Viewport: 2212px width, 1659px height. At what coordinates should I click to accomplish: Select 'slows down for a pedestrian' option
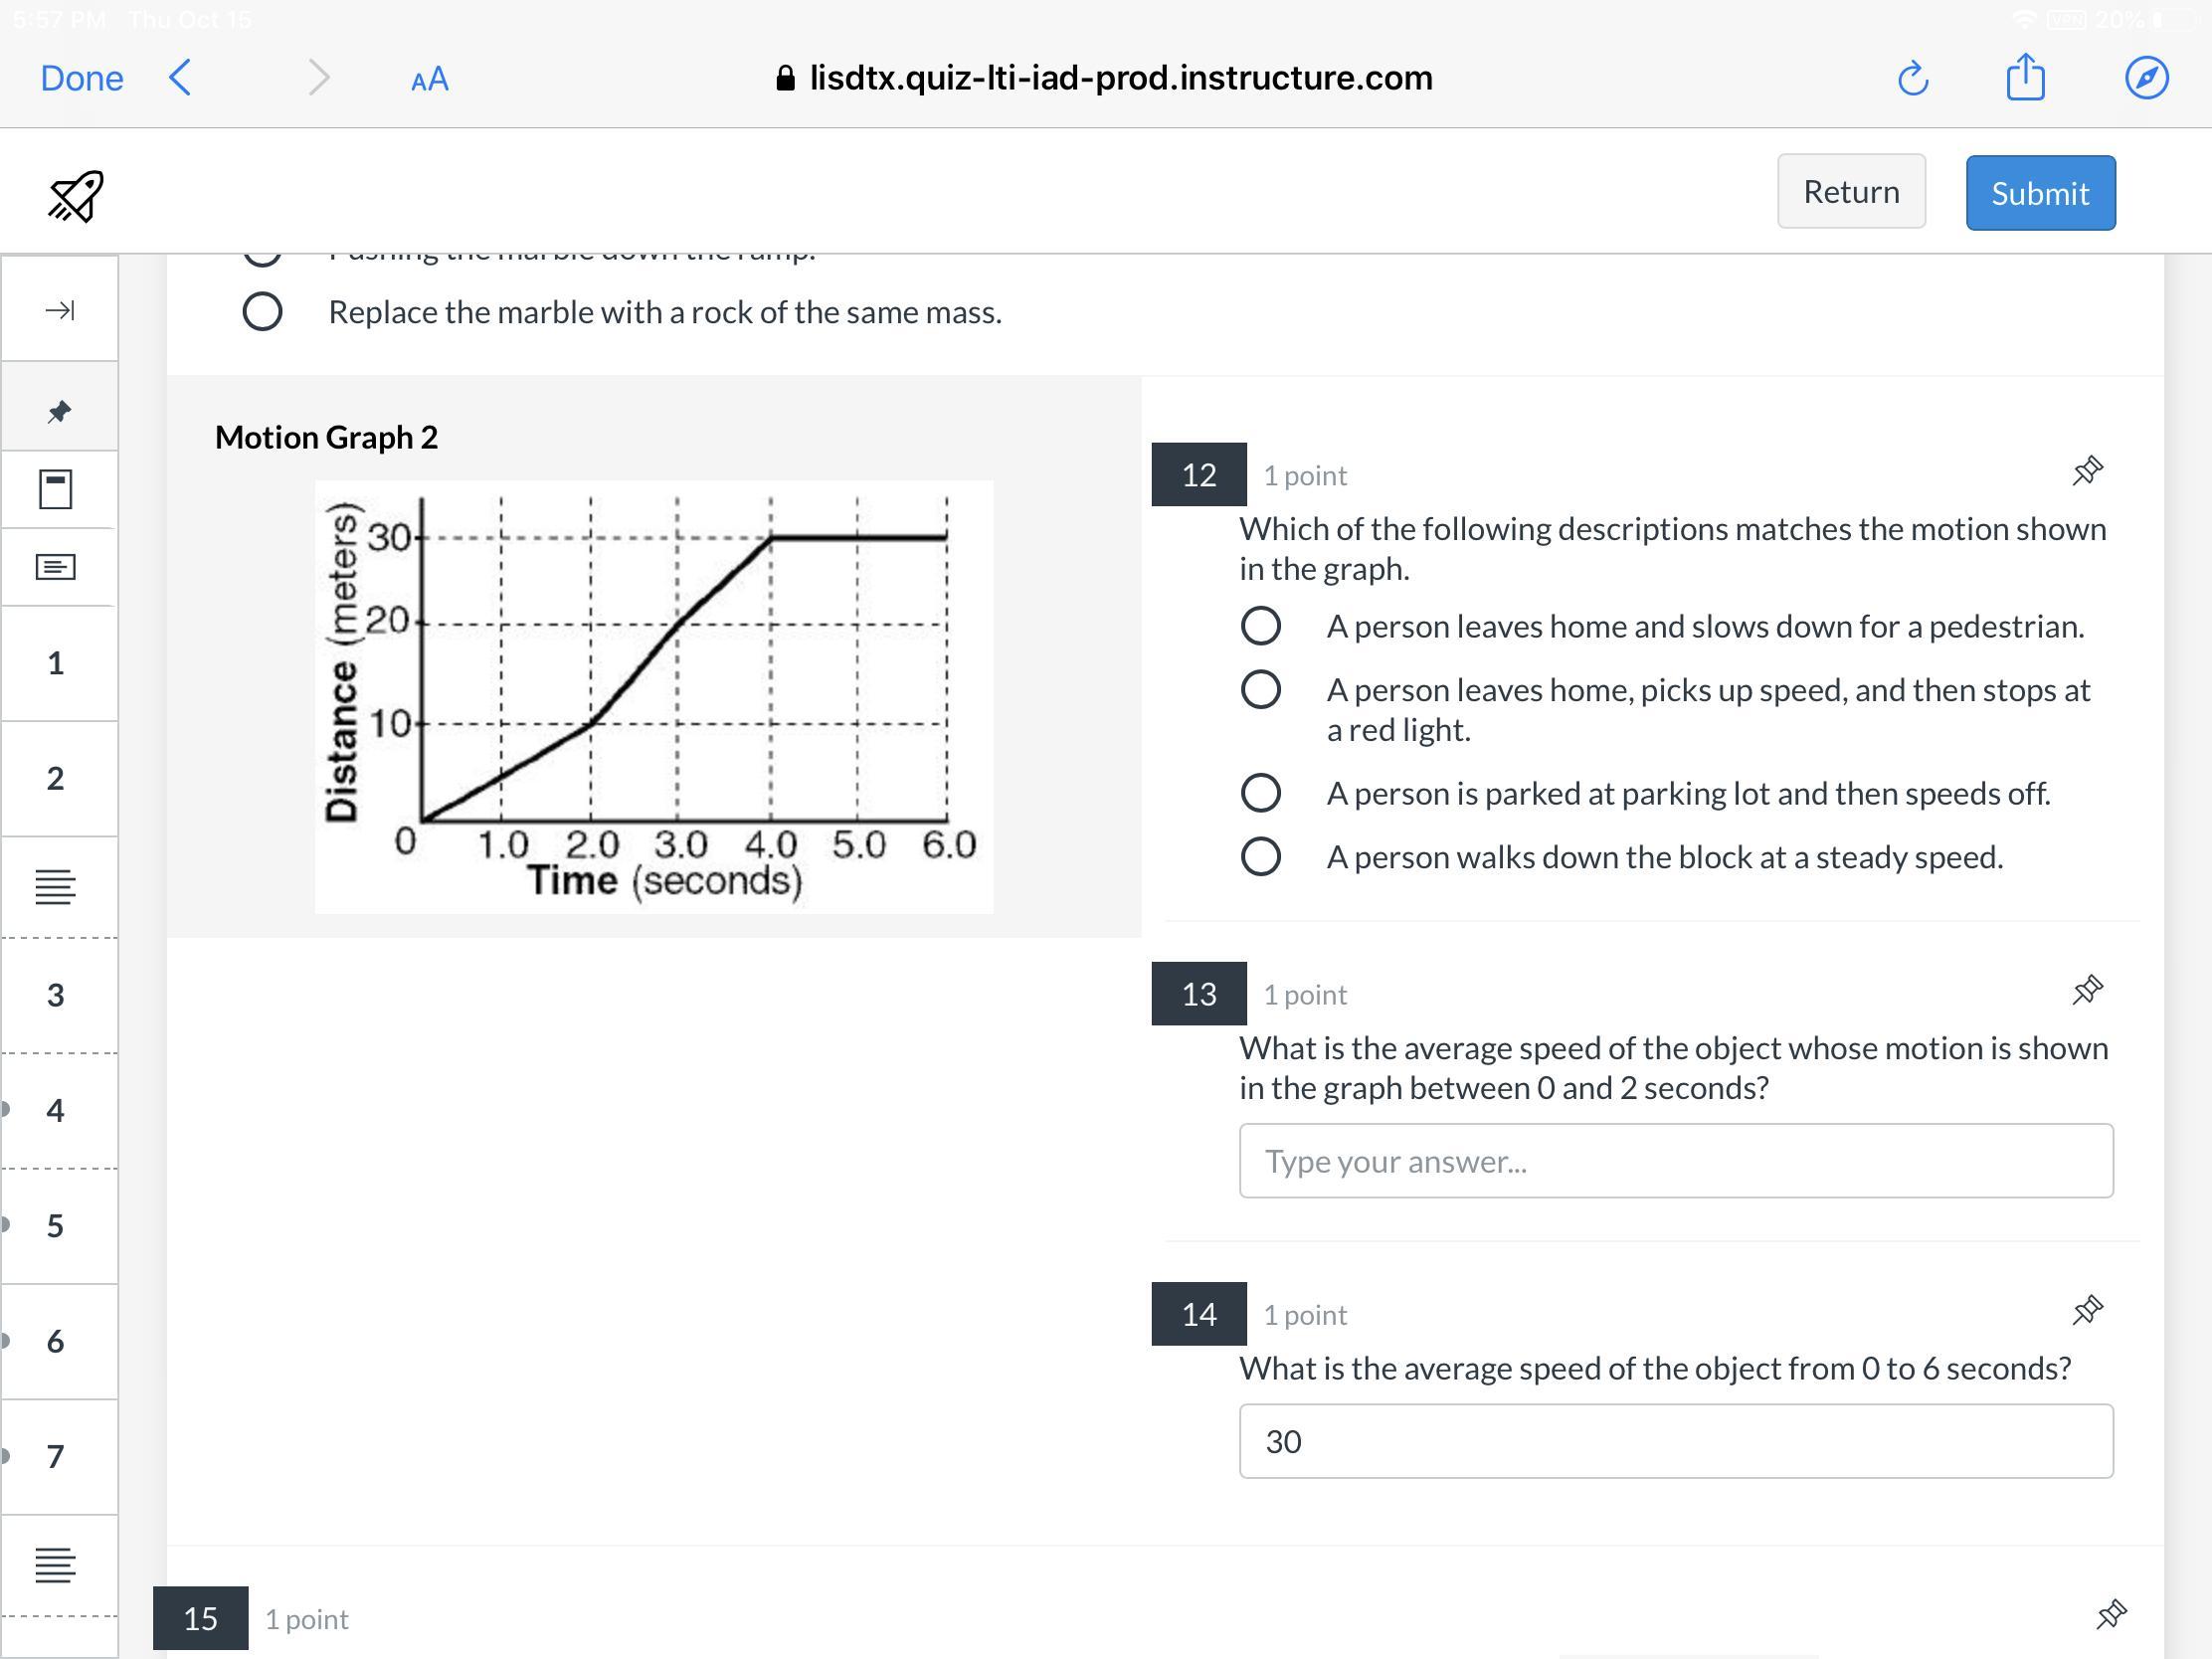click(1260, 626)
